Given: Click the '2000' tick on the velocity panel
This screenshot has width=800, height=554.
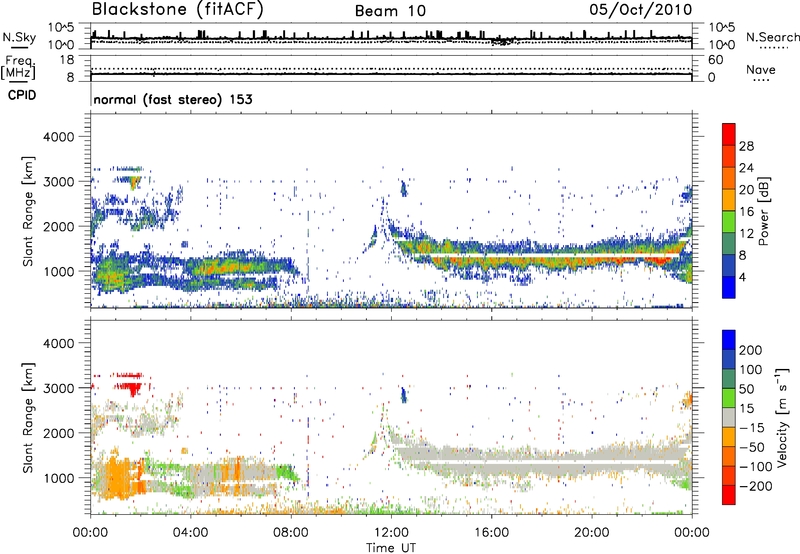Looking at the screenshot, I should point(59,433).
